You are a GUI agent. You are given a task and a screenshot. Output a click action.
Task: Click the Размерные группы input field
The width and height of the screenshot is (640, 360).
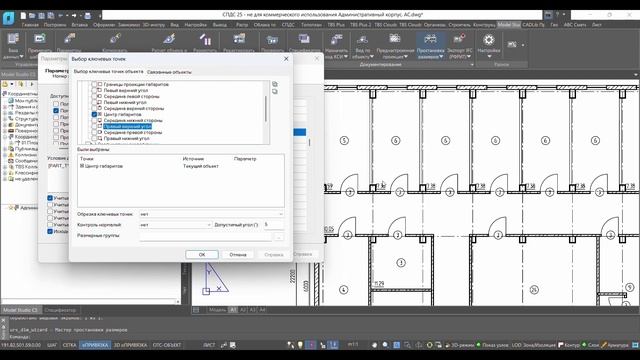point(205,236)
